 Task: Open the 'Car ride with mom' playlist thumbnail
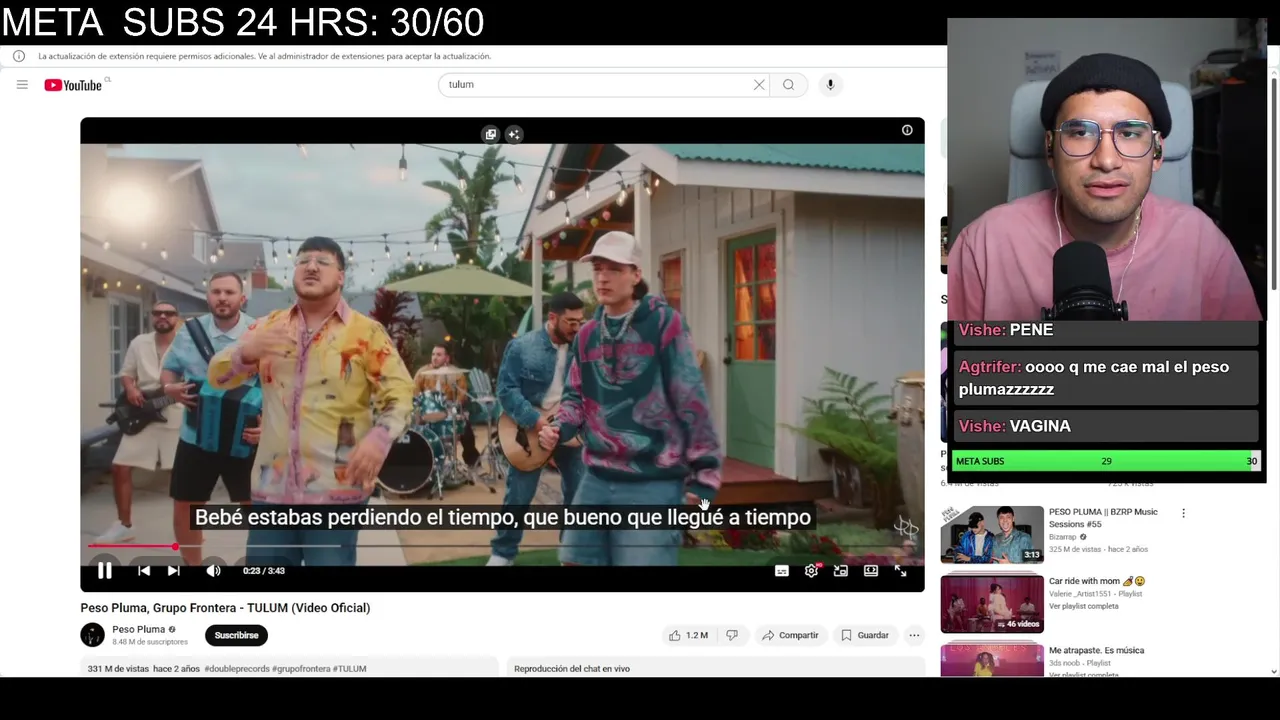tap(992, 604)
